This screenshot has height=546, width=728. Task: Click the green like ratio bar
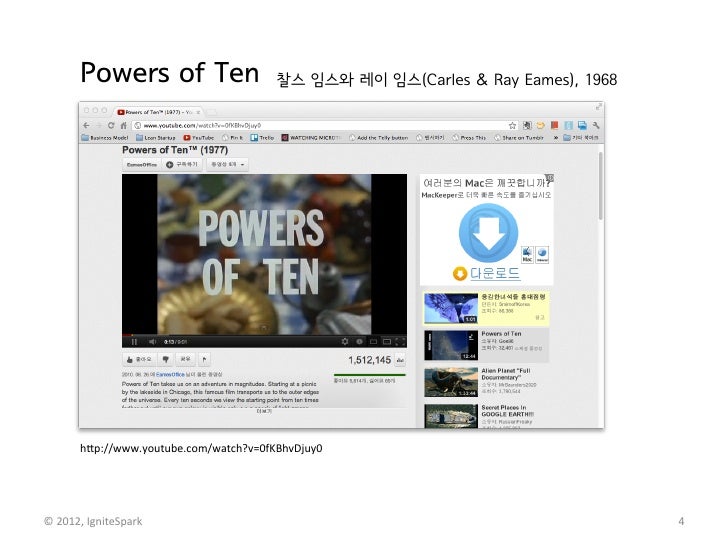(x=370, y=375)
